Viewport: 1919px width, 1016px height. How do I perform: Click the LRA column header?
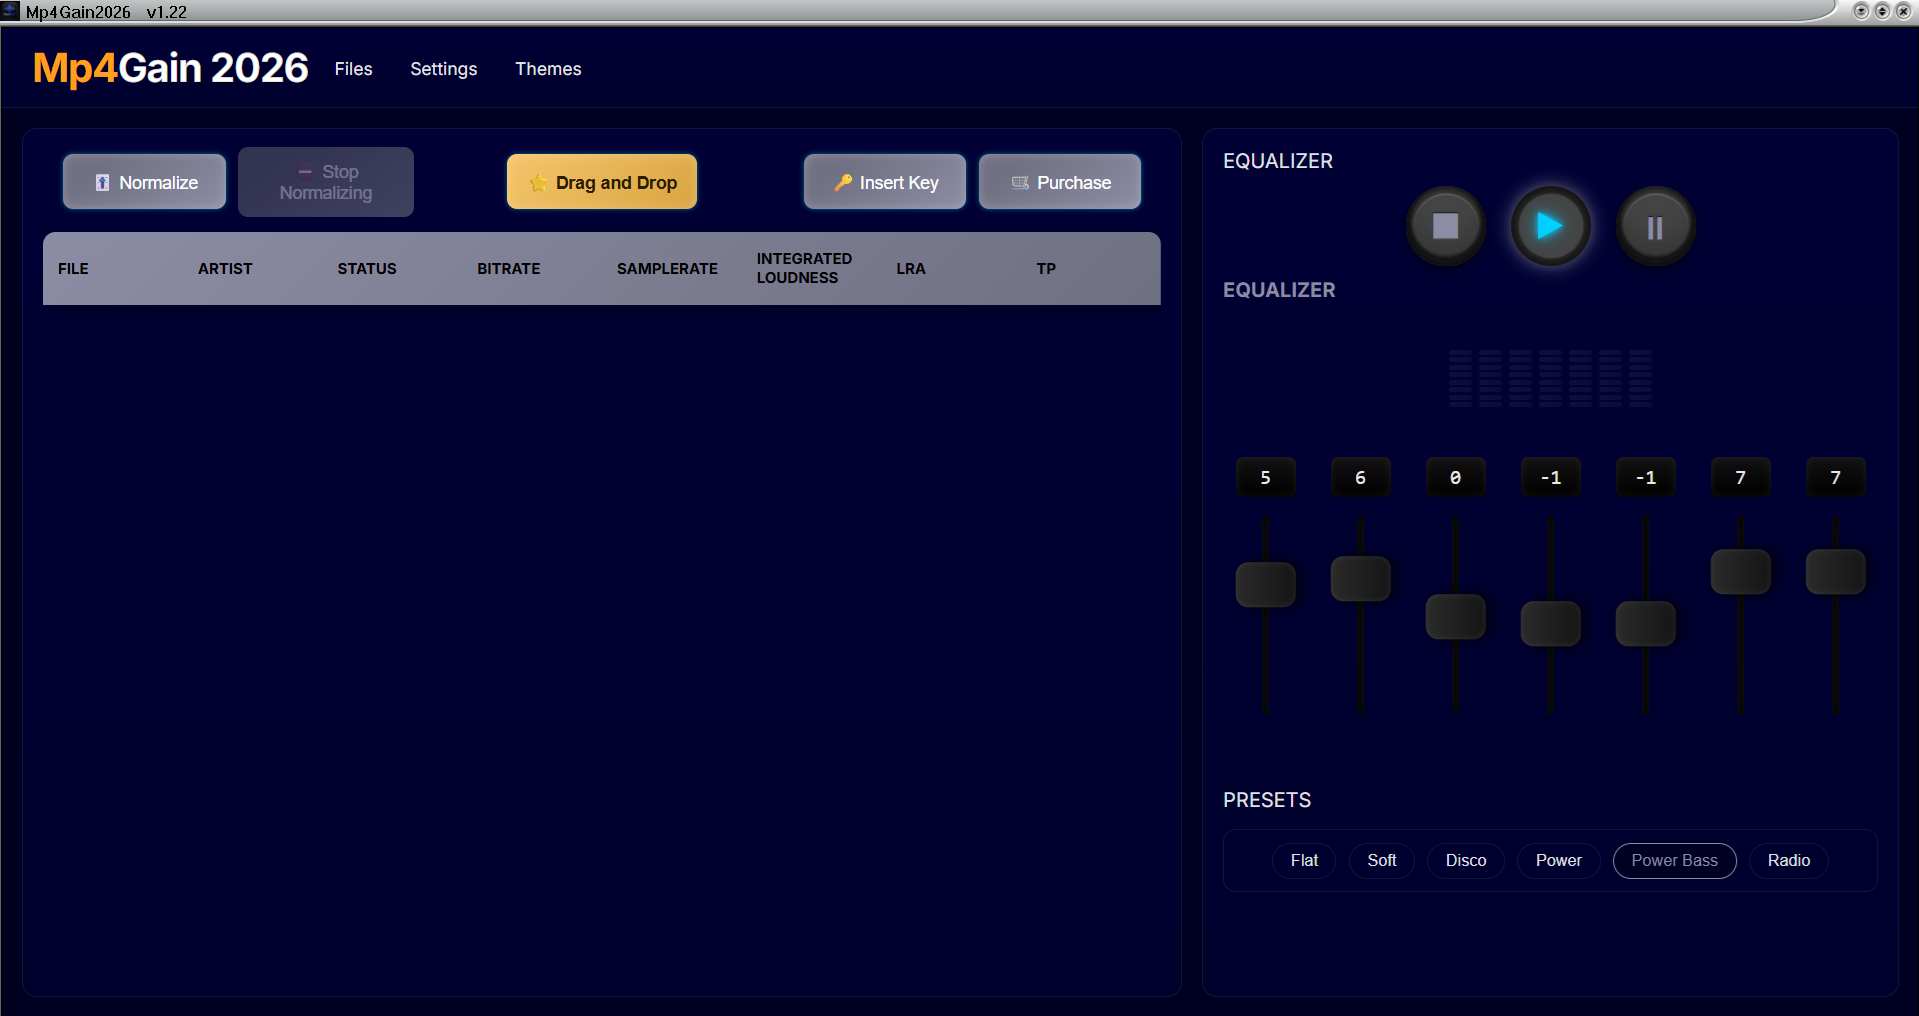click(911, 269)
